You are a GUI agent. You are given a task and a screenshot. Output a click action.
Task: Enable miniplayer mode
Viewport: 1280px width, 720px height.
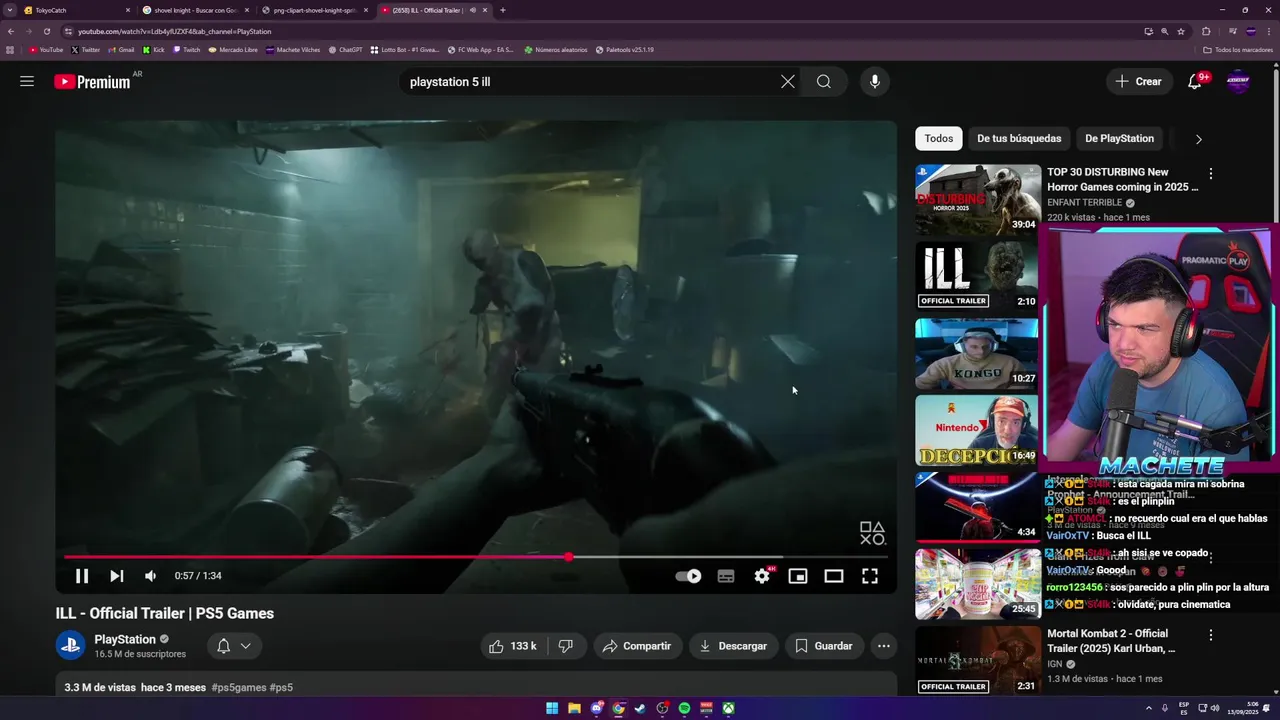798,576
